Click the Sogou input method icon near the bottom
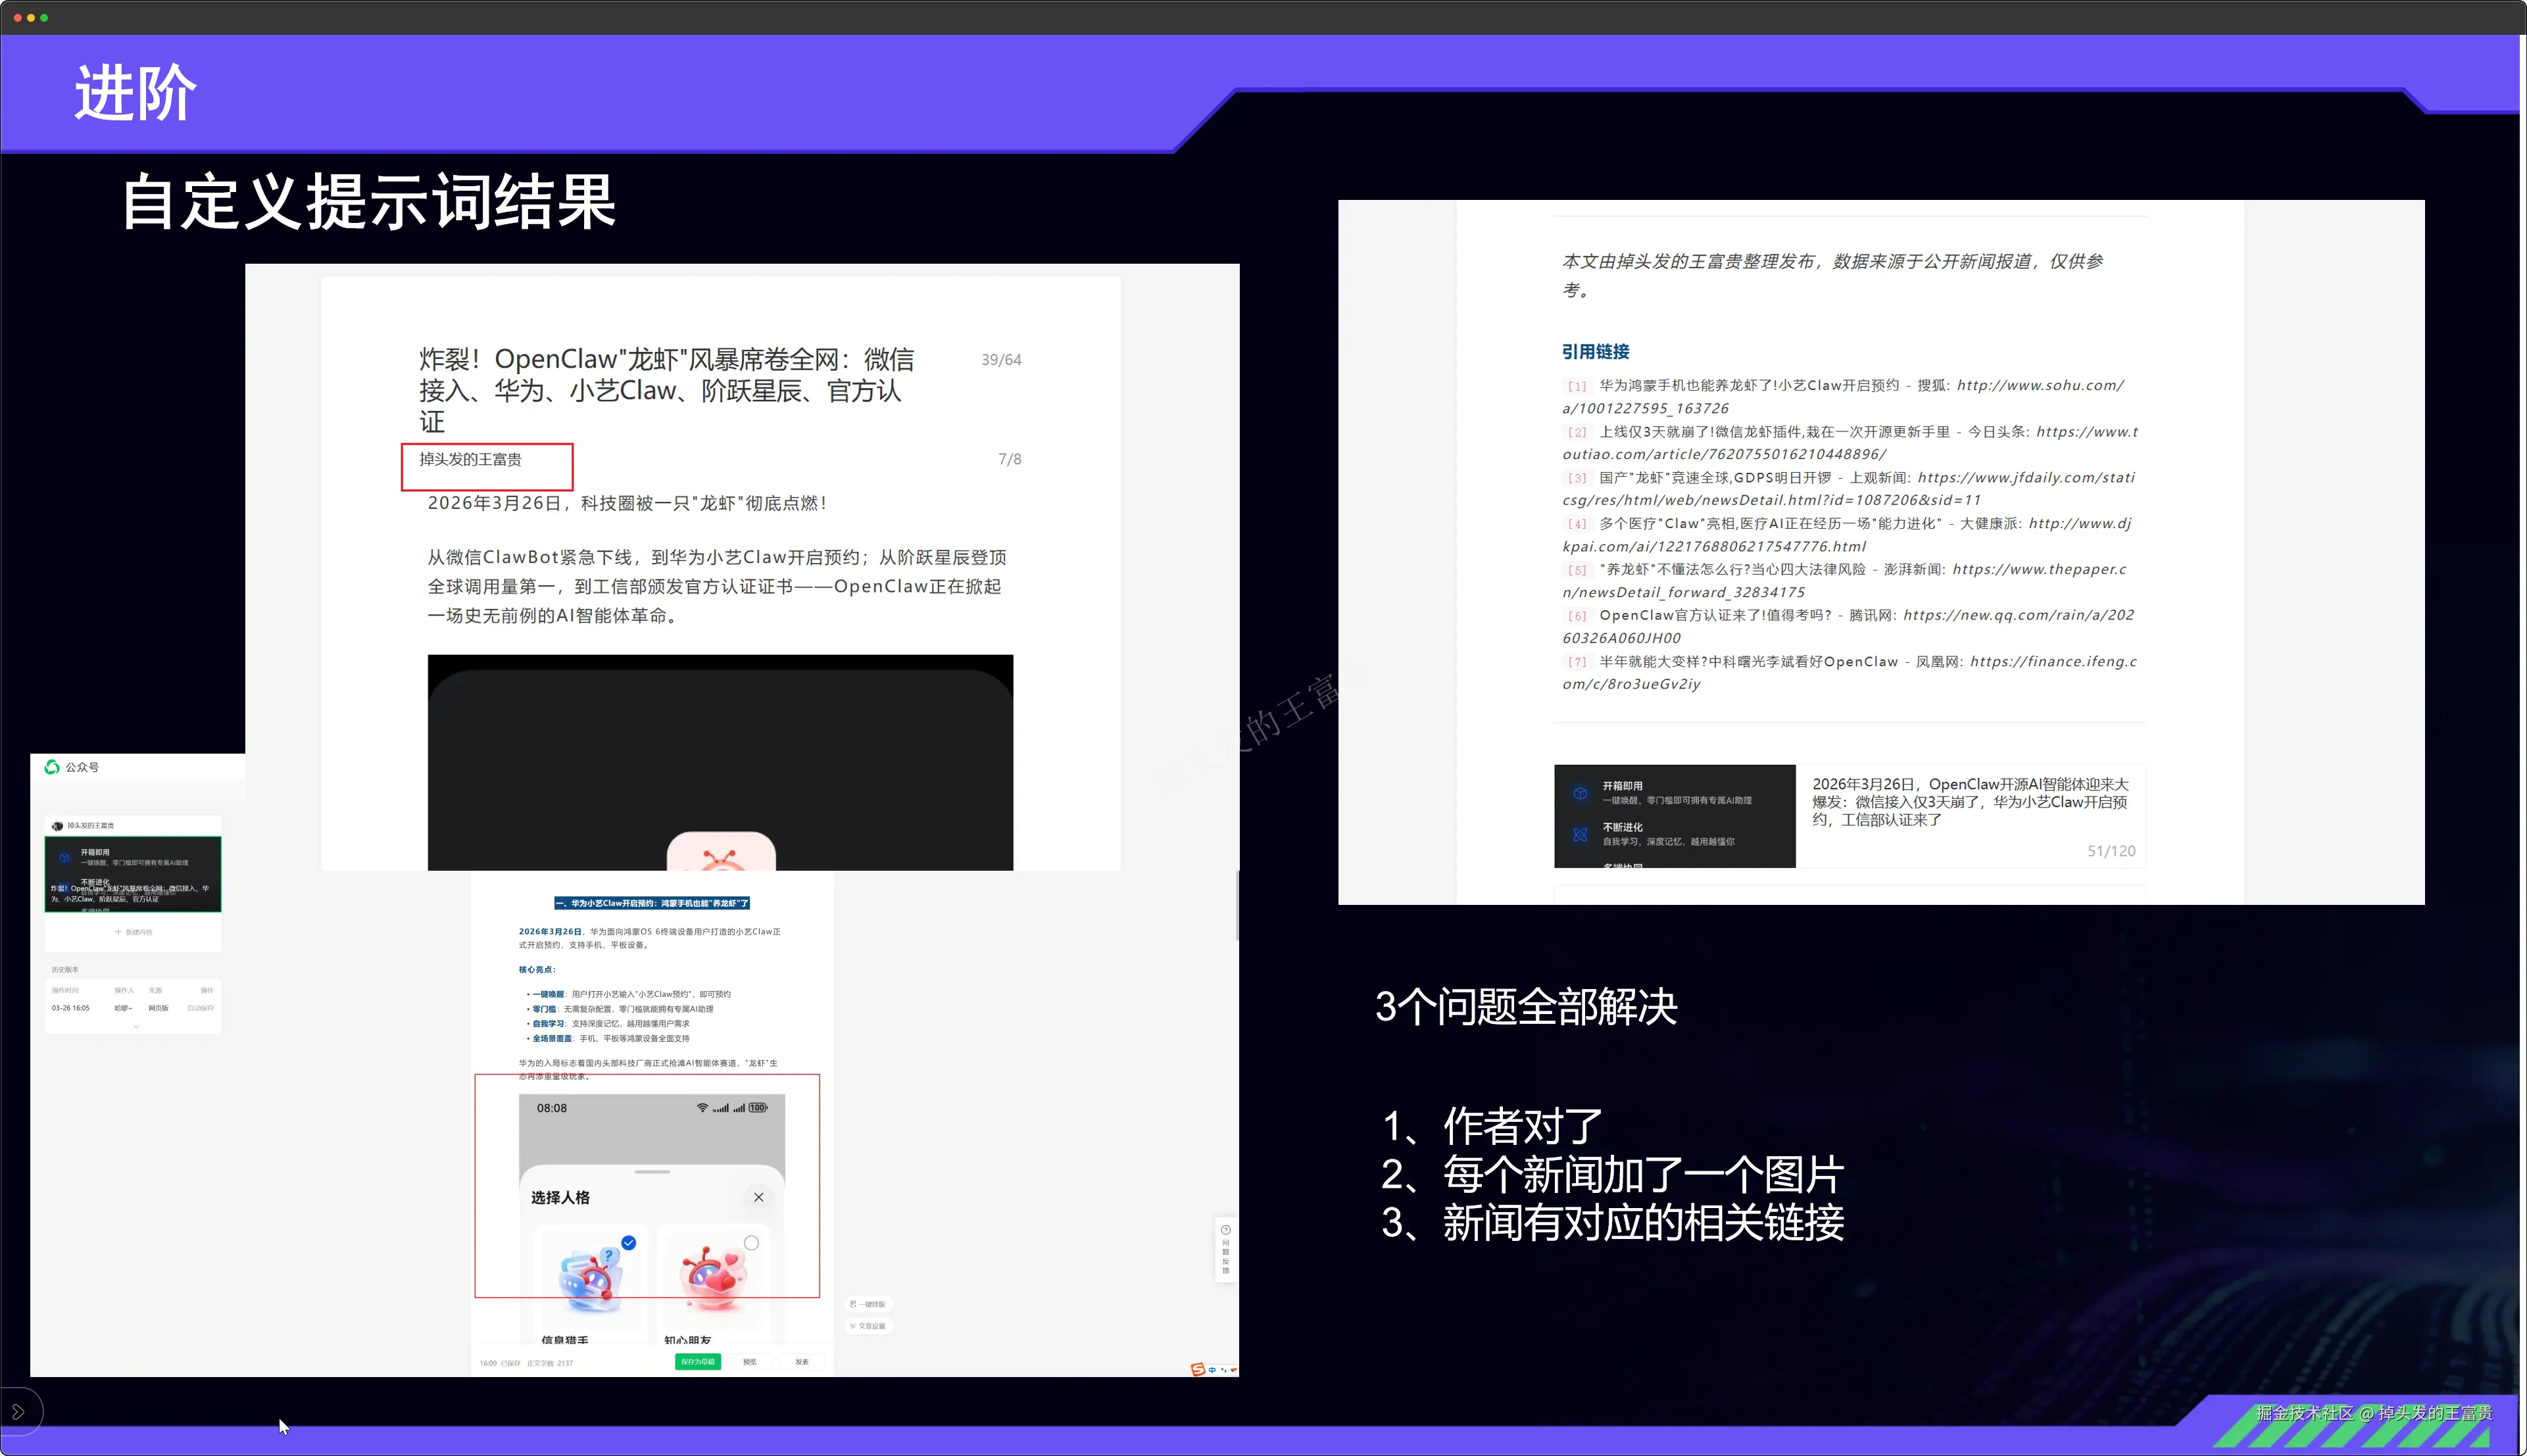The height and width of the screenshot is (1456, 2527). [1198, 1370]
